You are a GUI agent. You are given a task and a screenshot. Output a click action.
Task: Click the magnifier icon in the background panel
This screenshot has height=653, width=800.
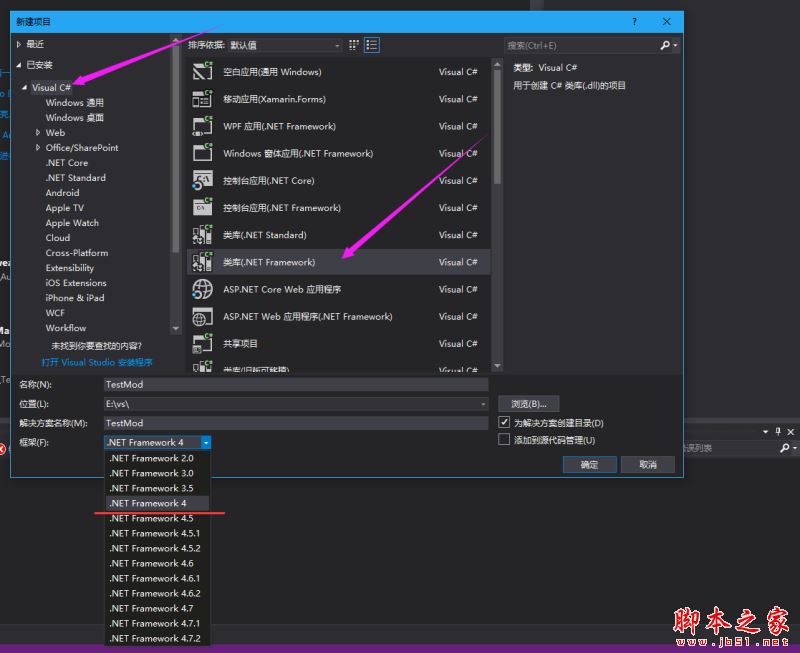click(785, 447)
